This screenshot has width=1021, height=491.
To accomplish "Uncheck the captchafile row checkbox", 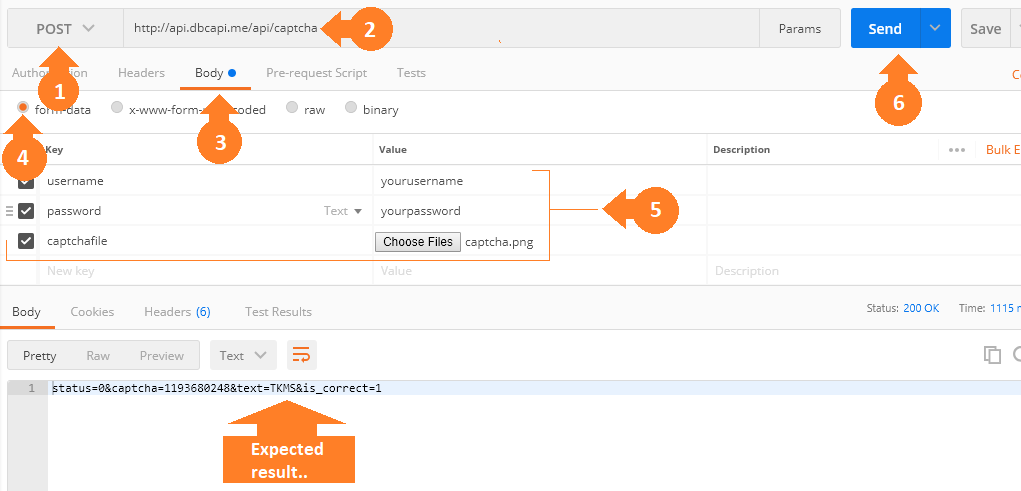I will [x=26, y=241].
